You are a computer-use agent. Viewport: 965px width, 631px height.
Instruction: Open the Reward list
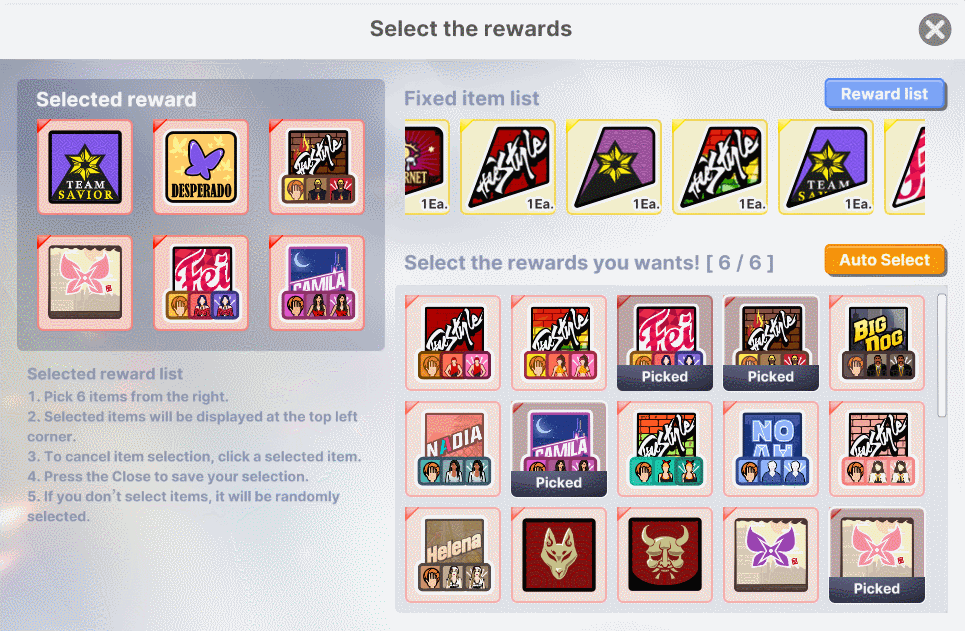[x=884, y=94]
